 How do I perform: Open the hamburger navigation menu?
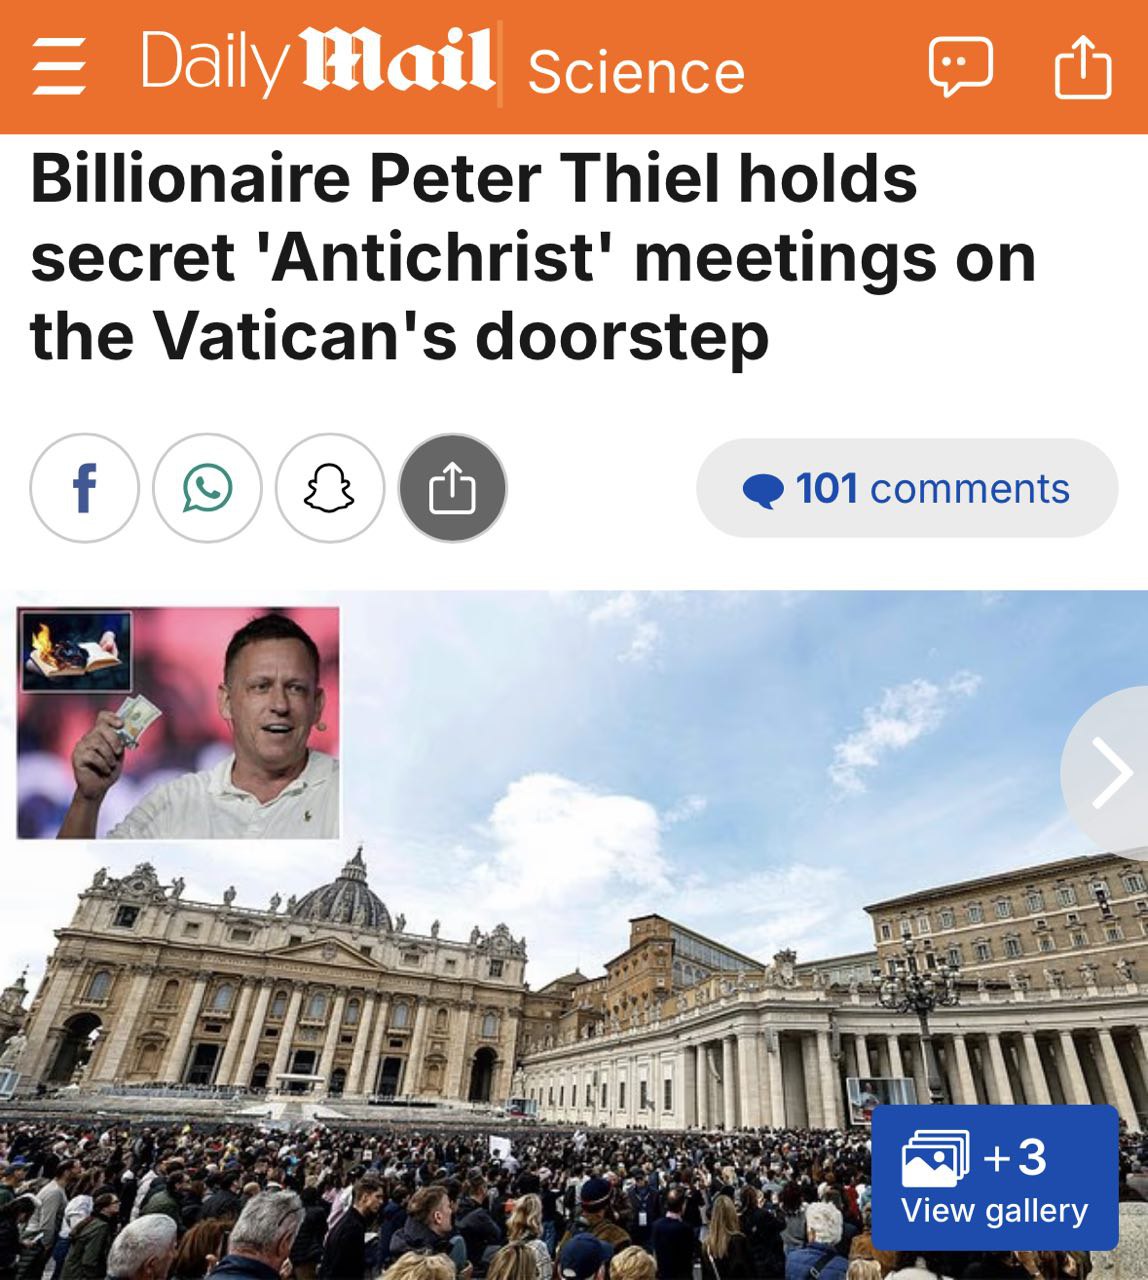[58, 68]
